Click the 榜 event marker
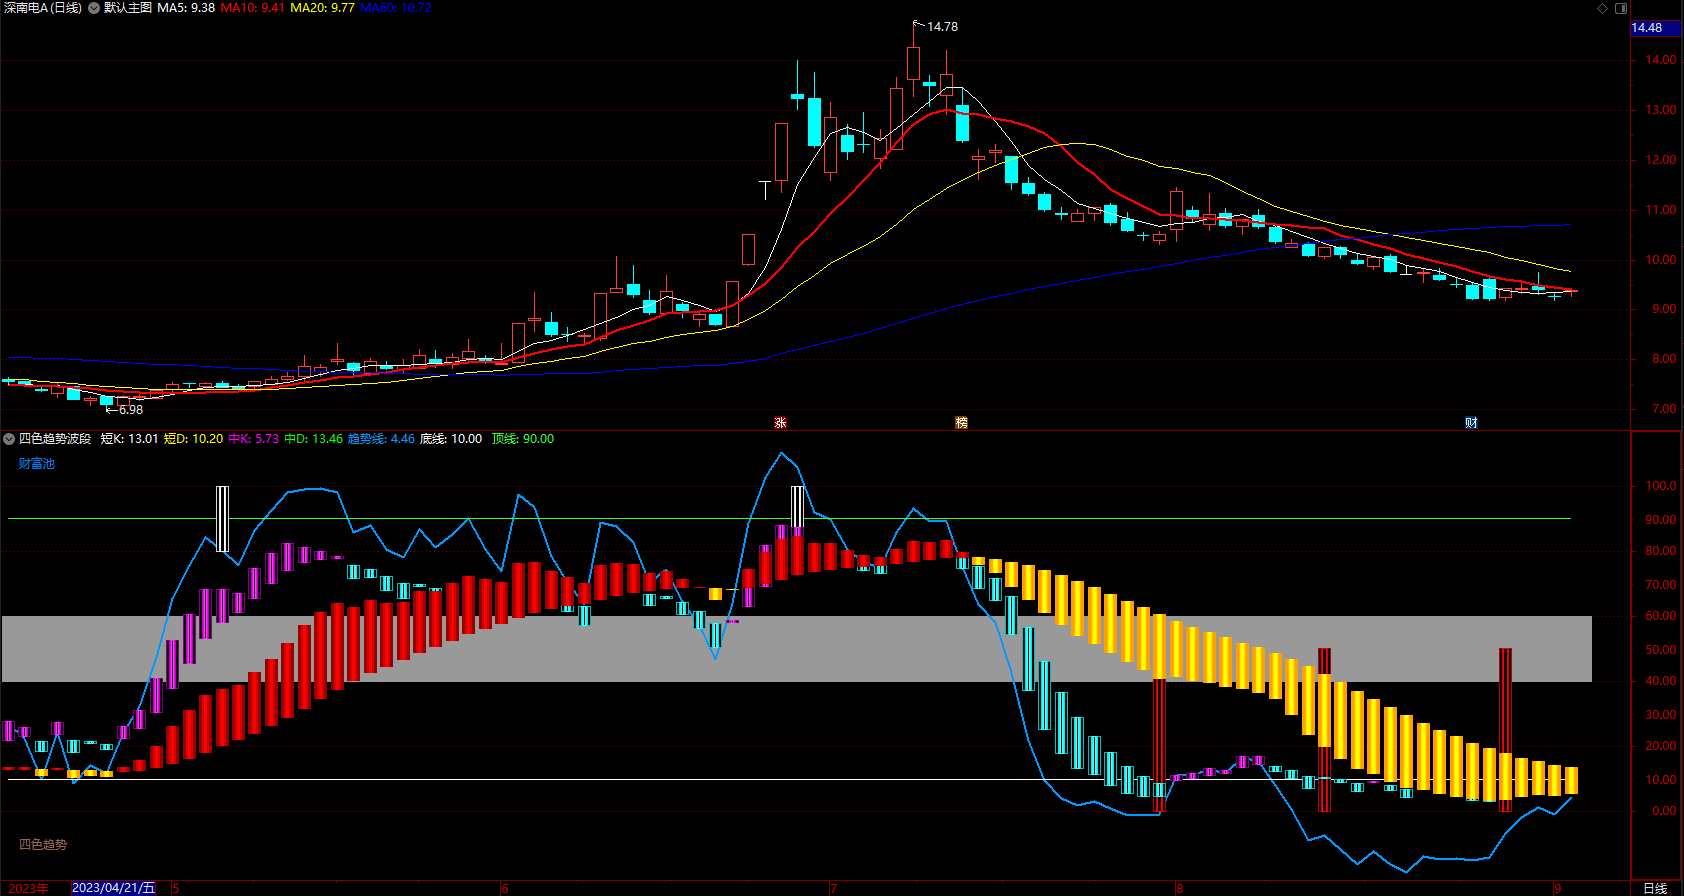 click(961, 423)
